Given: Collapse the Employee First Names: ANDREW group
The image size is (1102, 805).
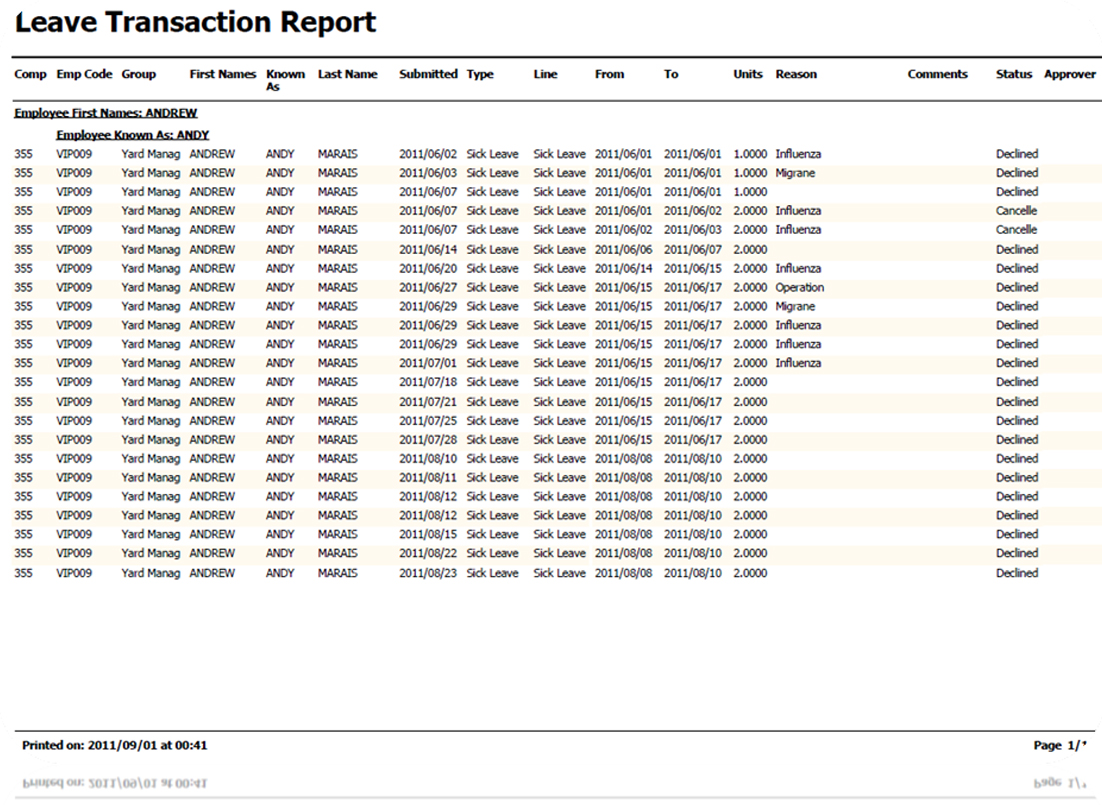Looking at the screenshot, I should tap(106, 112).
